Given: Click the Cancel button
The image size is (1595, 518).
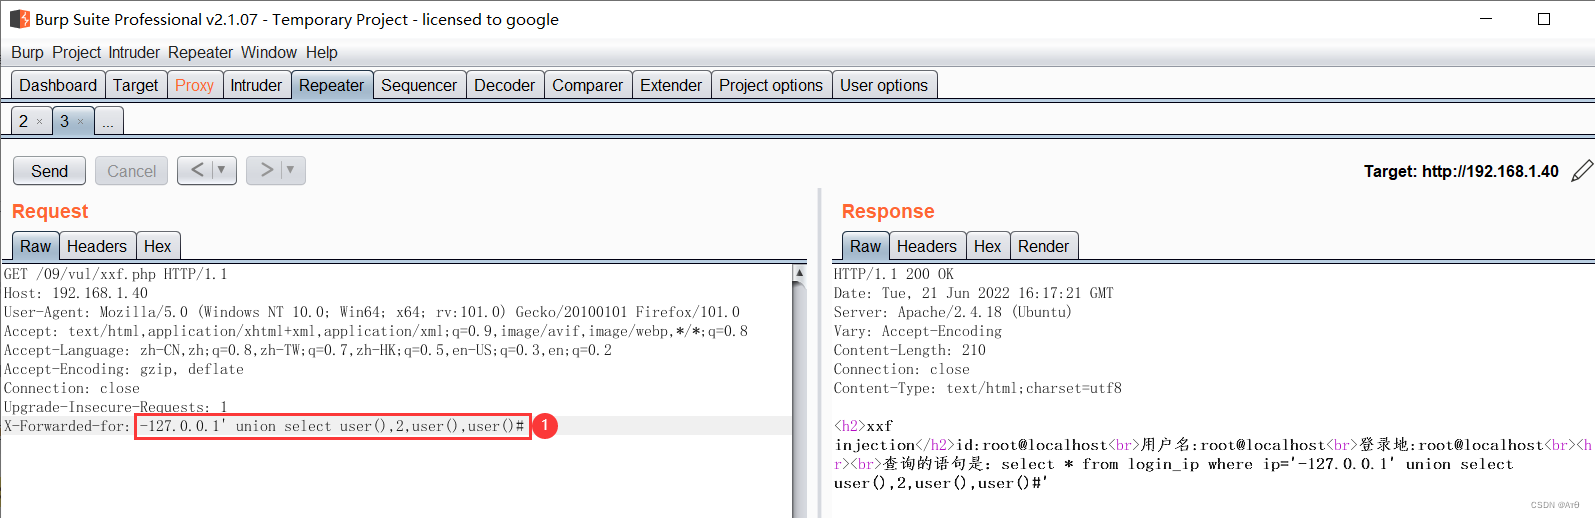Looking at the screenshot, I should 132,171.
